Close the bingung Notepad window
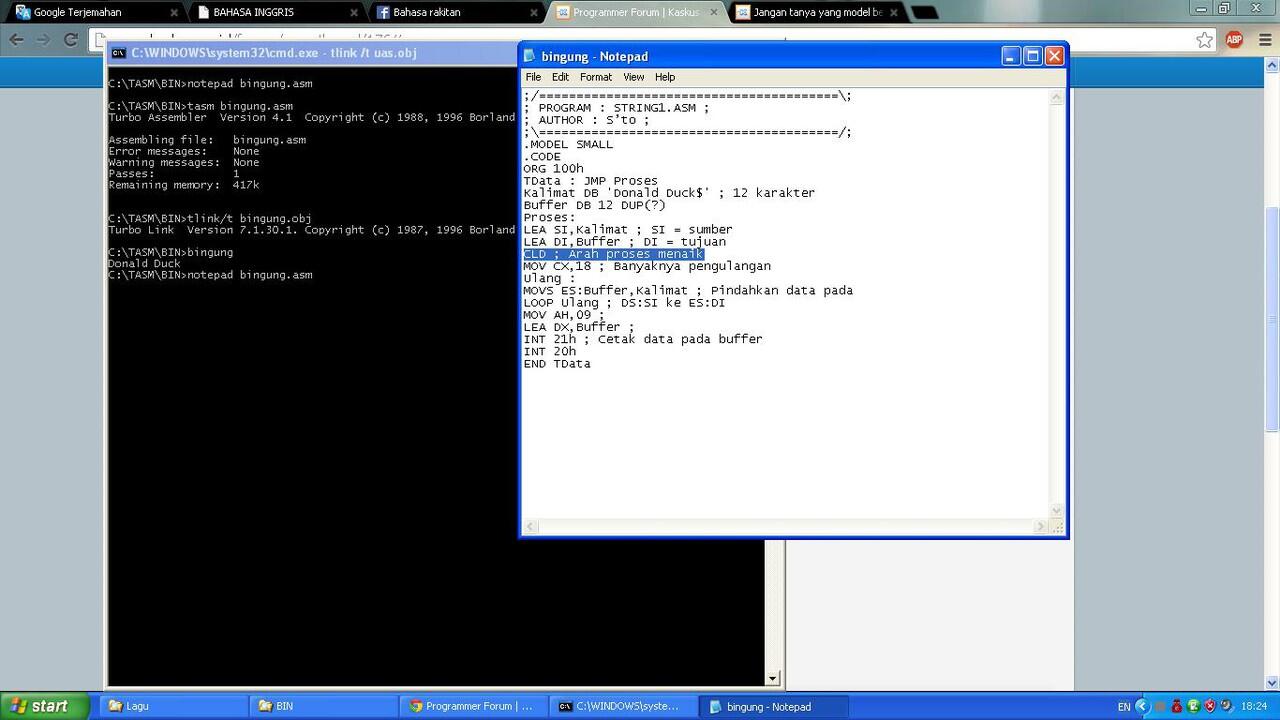Image resolution: width=1280 pixels, height=720 pixels. pos(1054,56)
